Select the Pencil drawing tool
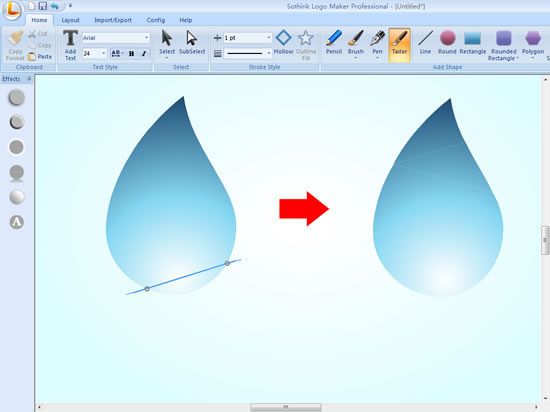Screen dimensions: 550x412 click(x=334, y=42)
